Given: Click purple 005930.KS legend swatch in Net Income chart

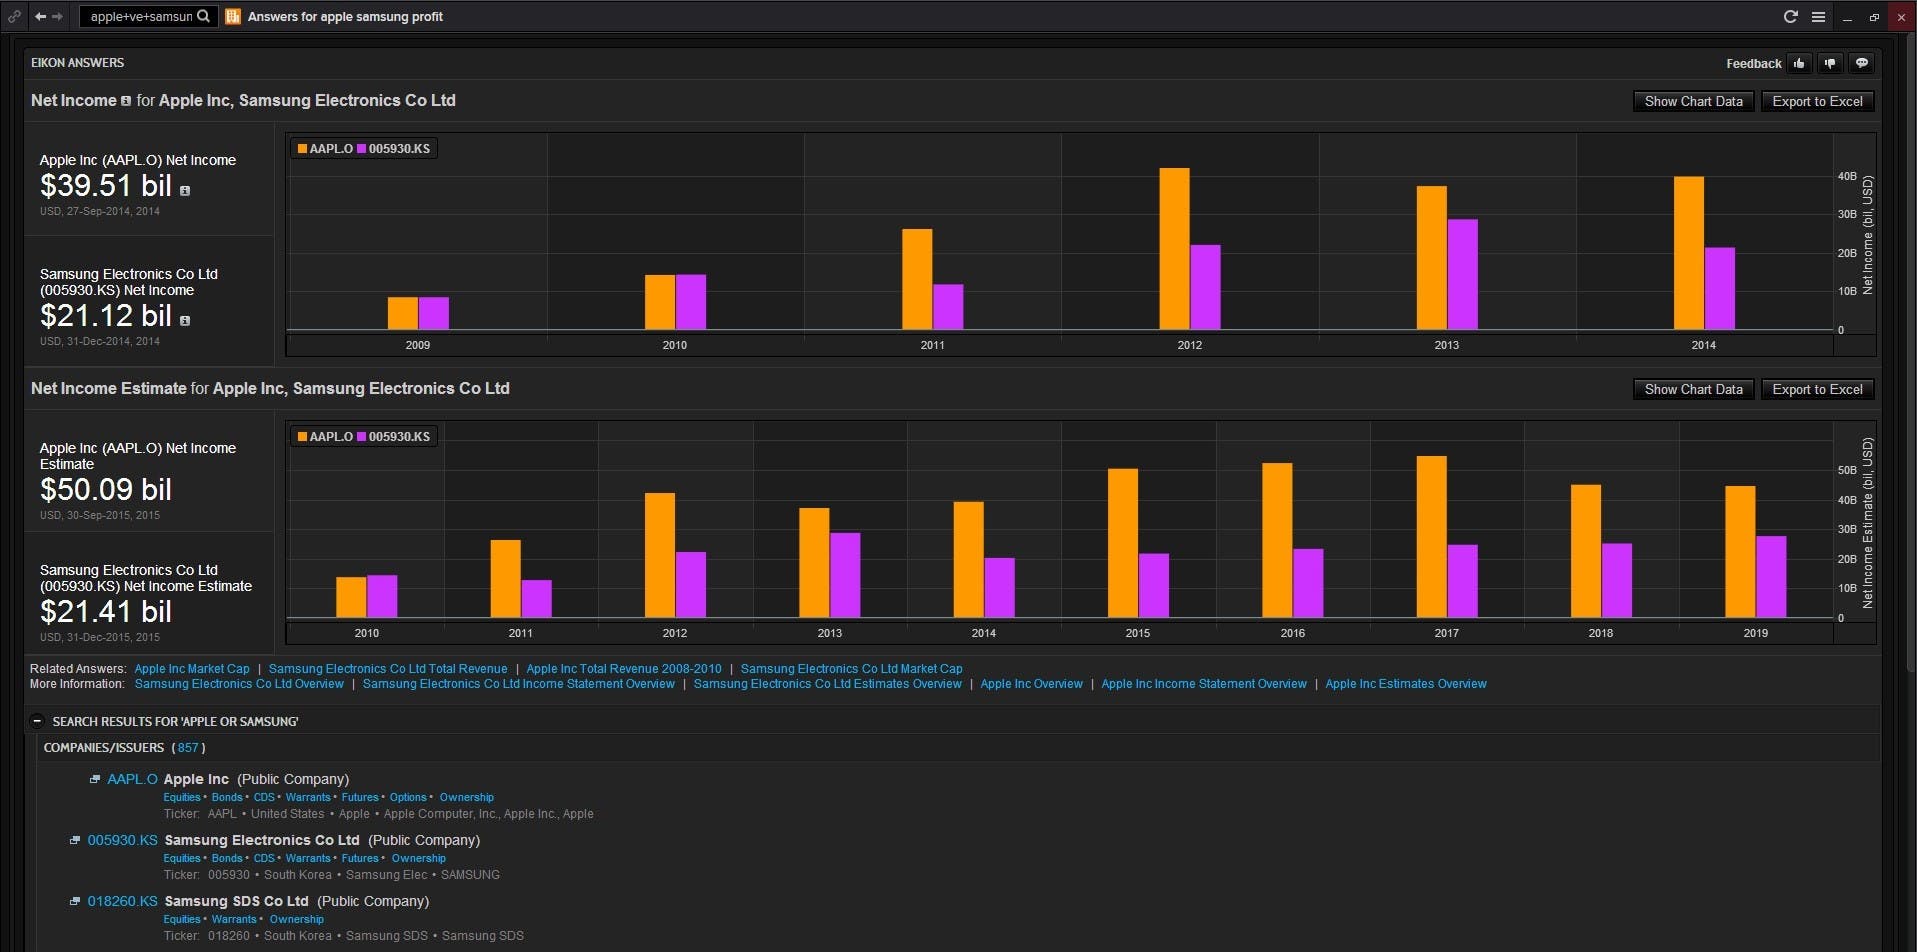Looking at the screenshot, I should click(362, 149).
